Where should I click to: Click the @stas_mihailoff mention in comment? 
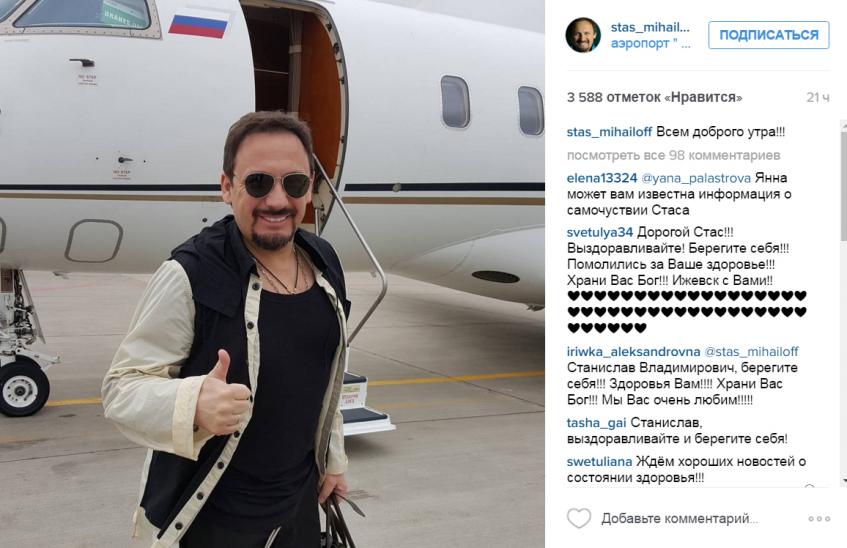[751, 352]
